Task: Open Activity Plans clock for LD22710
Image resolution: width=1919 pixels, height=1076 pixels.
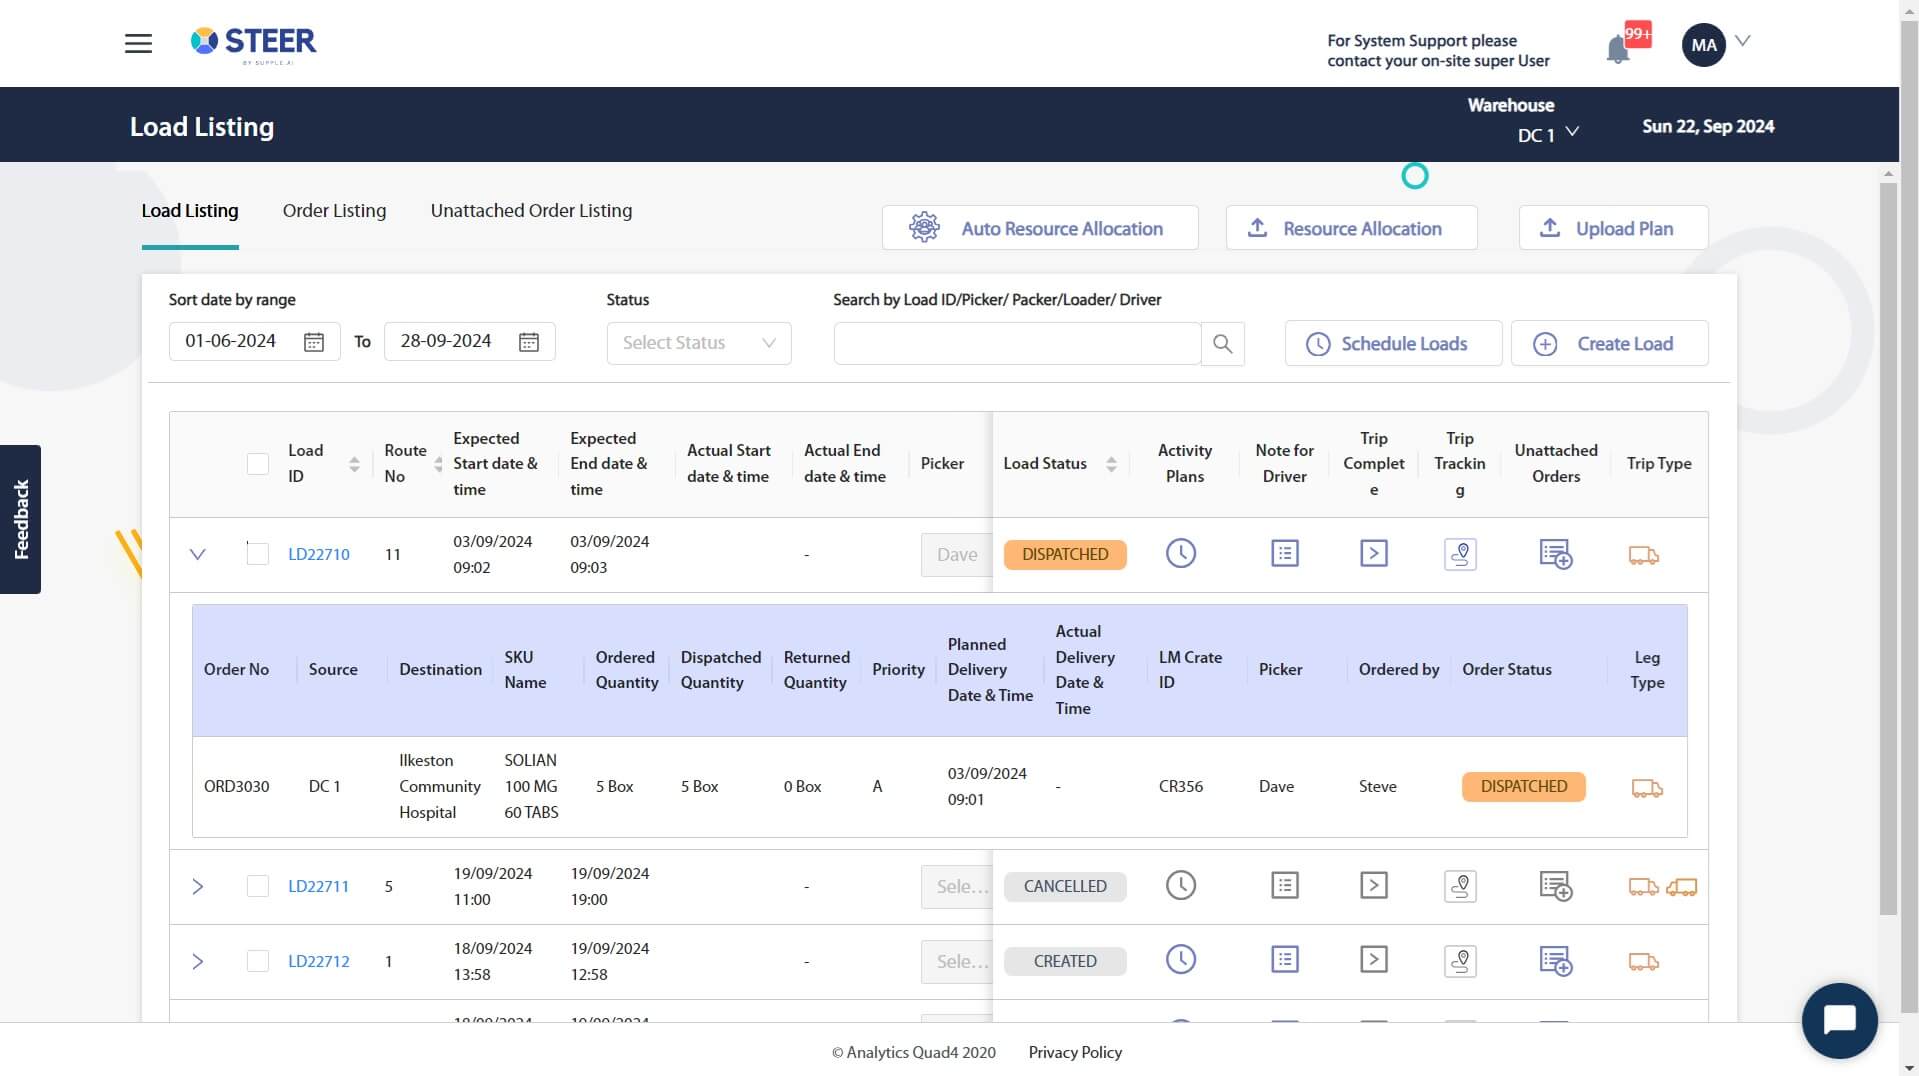Action: coord(1181,553)
